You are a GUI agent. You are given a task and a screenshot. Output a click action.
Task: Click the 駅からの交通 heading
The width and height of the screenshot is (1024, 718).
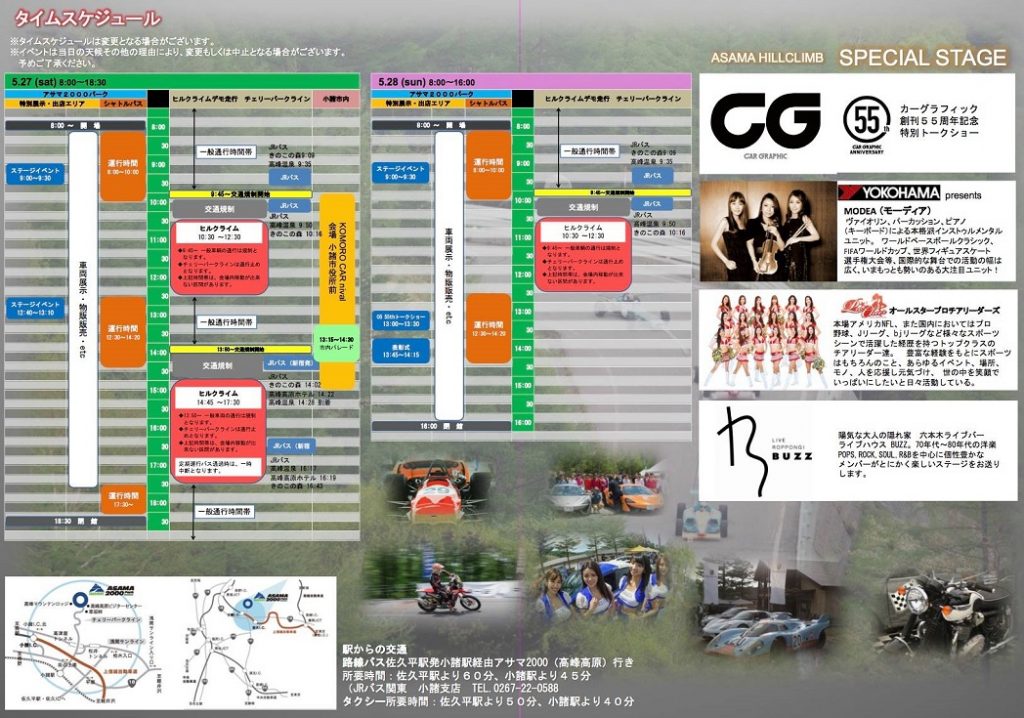(374, 650)
